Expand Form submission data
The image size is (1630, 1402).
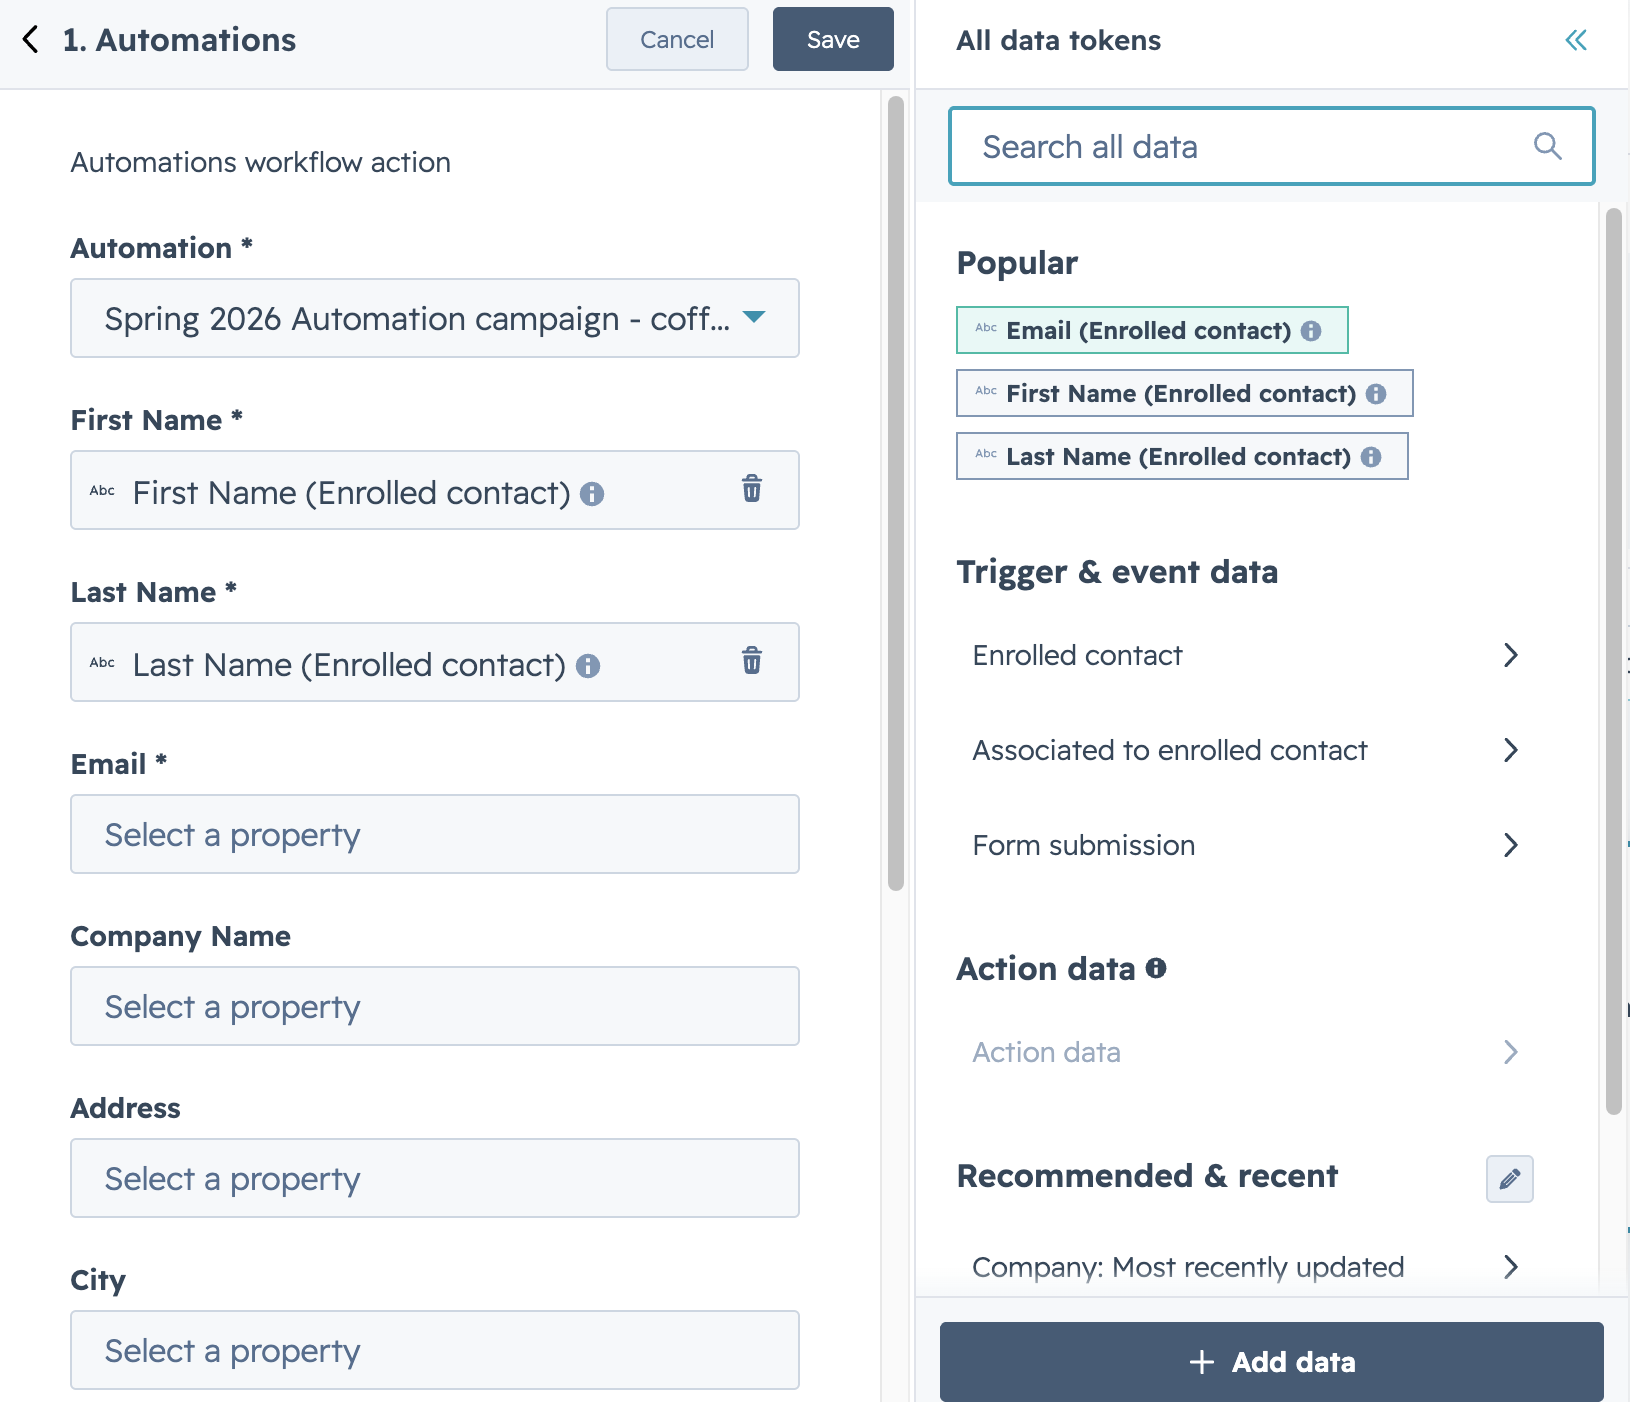tap(1246, 845)
